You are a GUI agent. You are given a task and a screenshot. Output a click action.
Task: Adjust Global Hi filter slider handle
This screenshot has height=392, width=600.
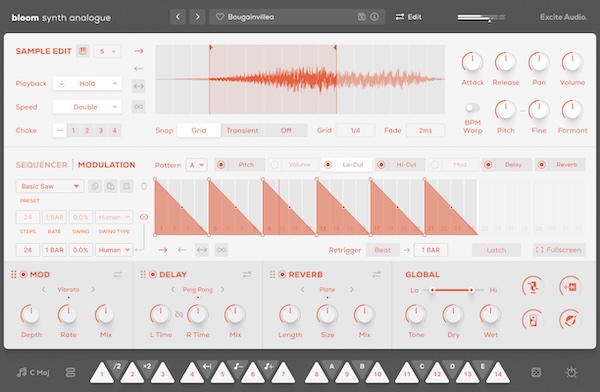[471, 290]
